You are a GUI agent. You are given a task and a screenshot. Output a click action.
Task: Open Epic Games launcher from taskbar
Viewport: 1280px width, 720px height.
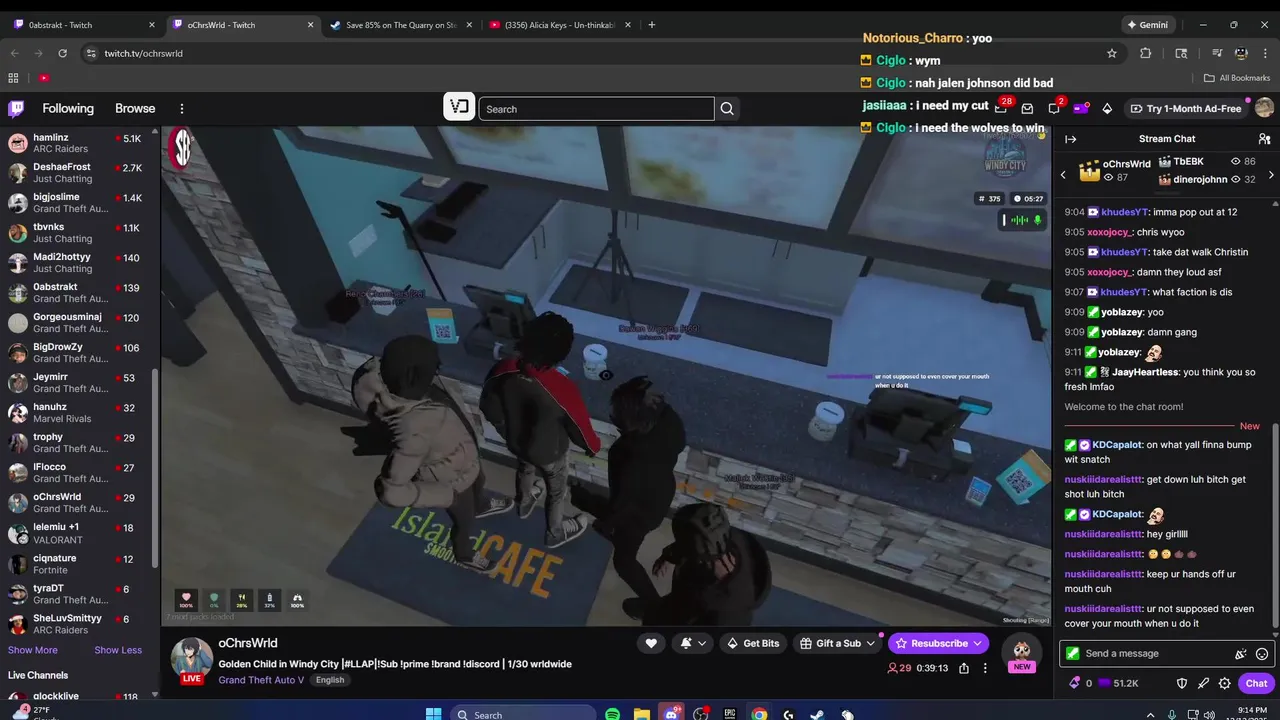pos(730,714)
